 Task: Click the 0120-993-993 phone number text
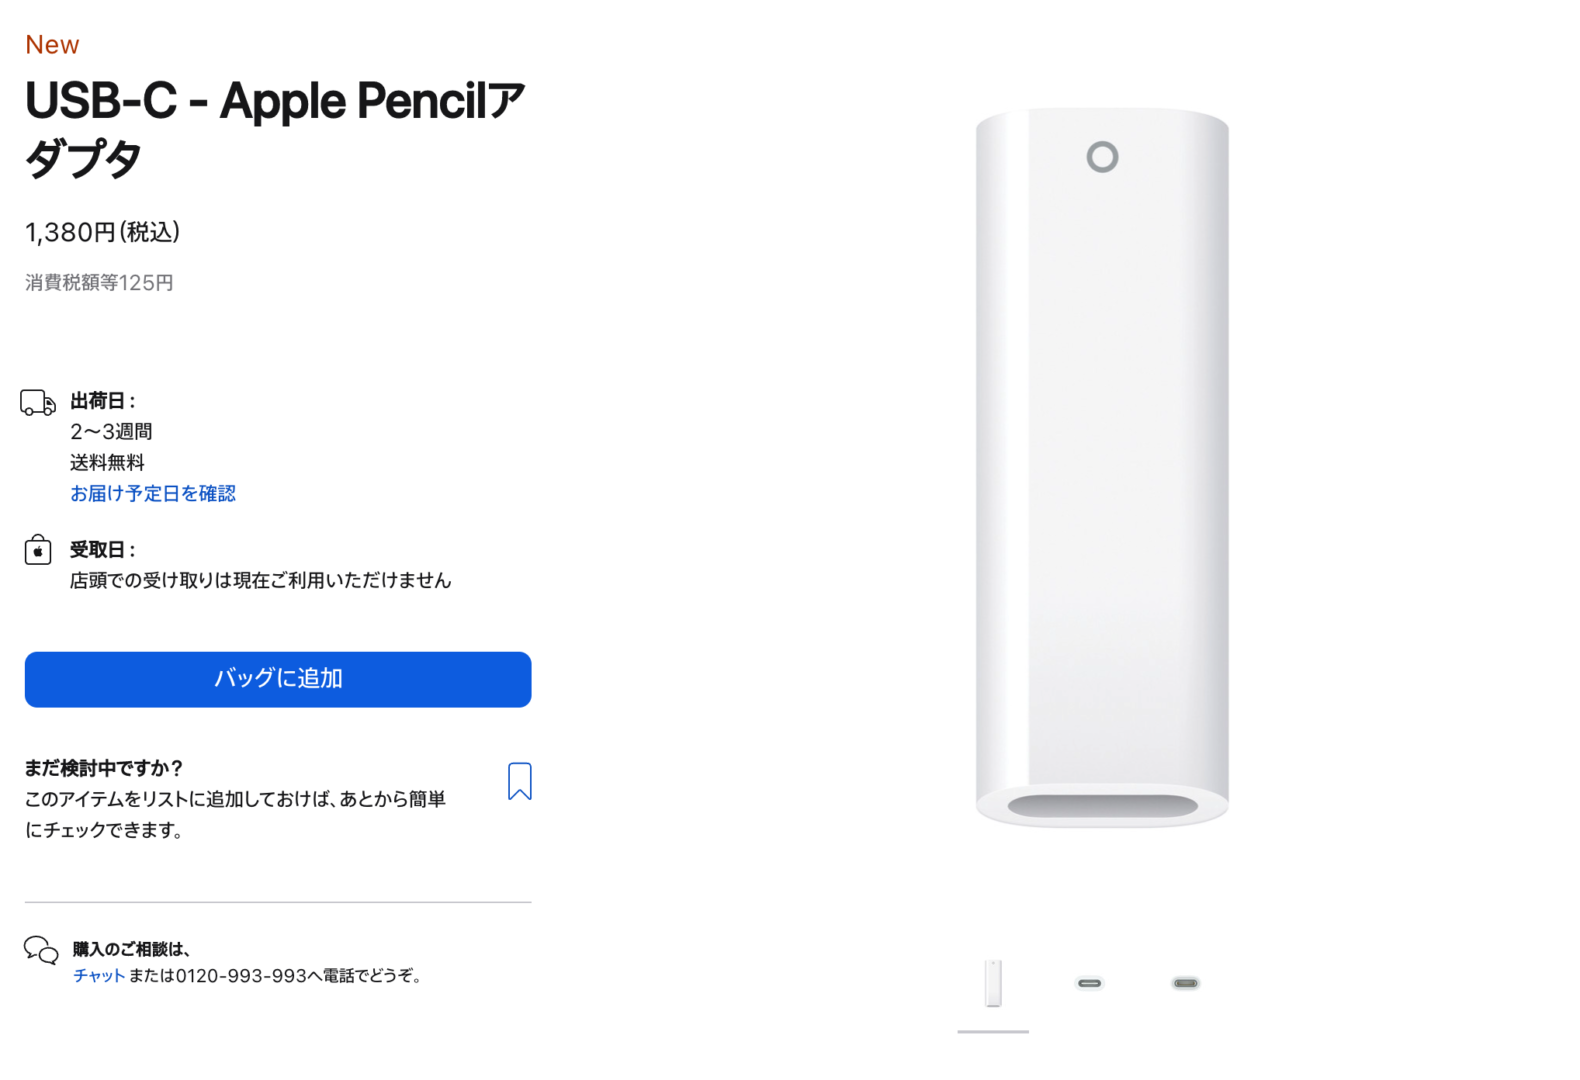pyautogui.click(x=241, y=976)
